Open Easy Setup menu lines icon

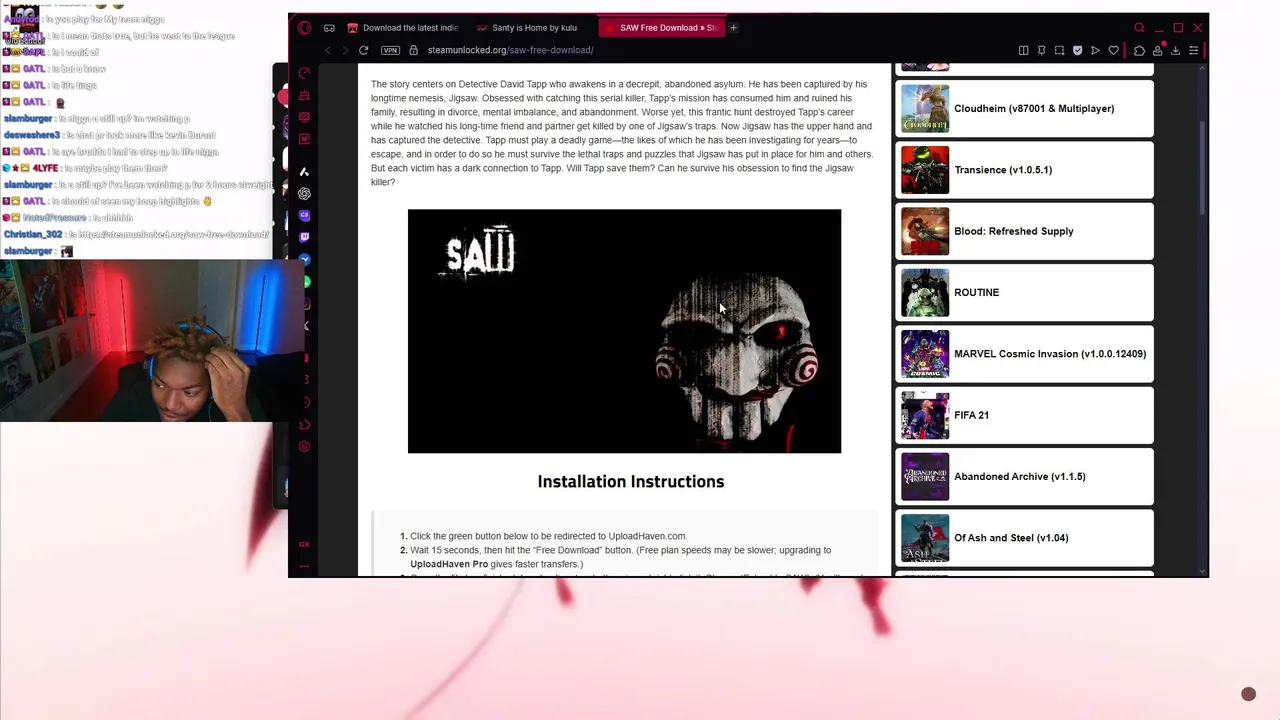tap(1193, 50)
